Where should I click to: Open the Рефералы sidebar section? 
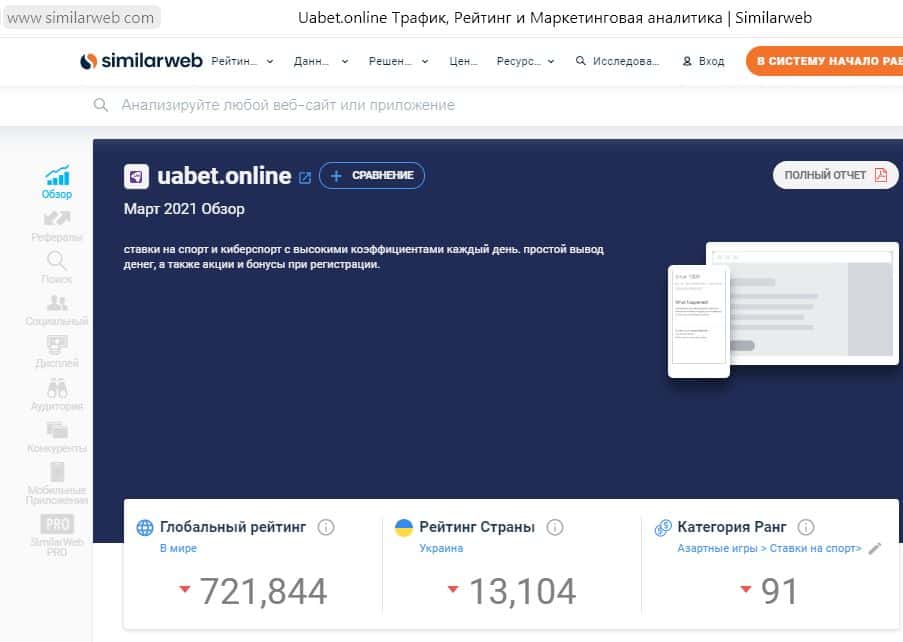[56, 226]
